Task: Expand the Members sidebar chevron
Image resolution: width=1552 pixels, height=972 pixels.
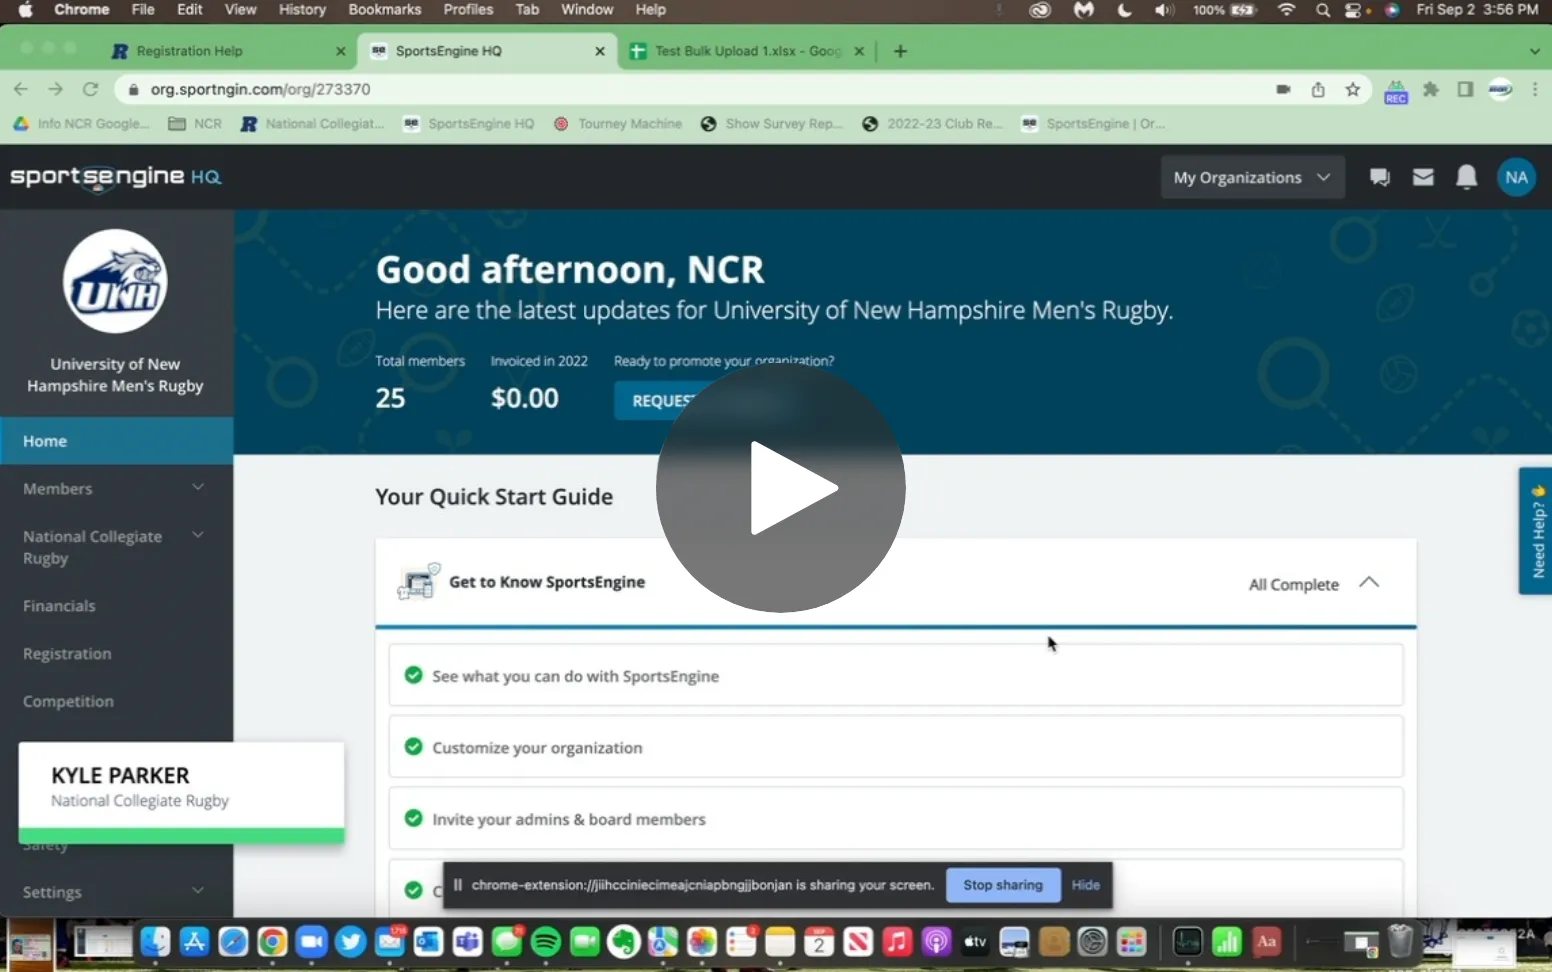Action: [x=198, y=487]
